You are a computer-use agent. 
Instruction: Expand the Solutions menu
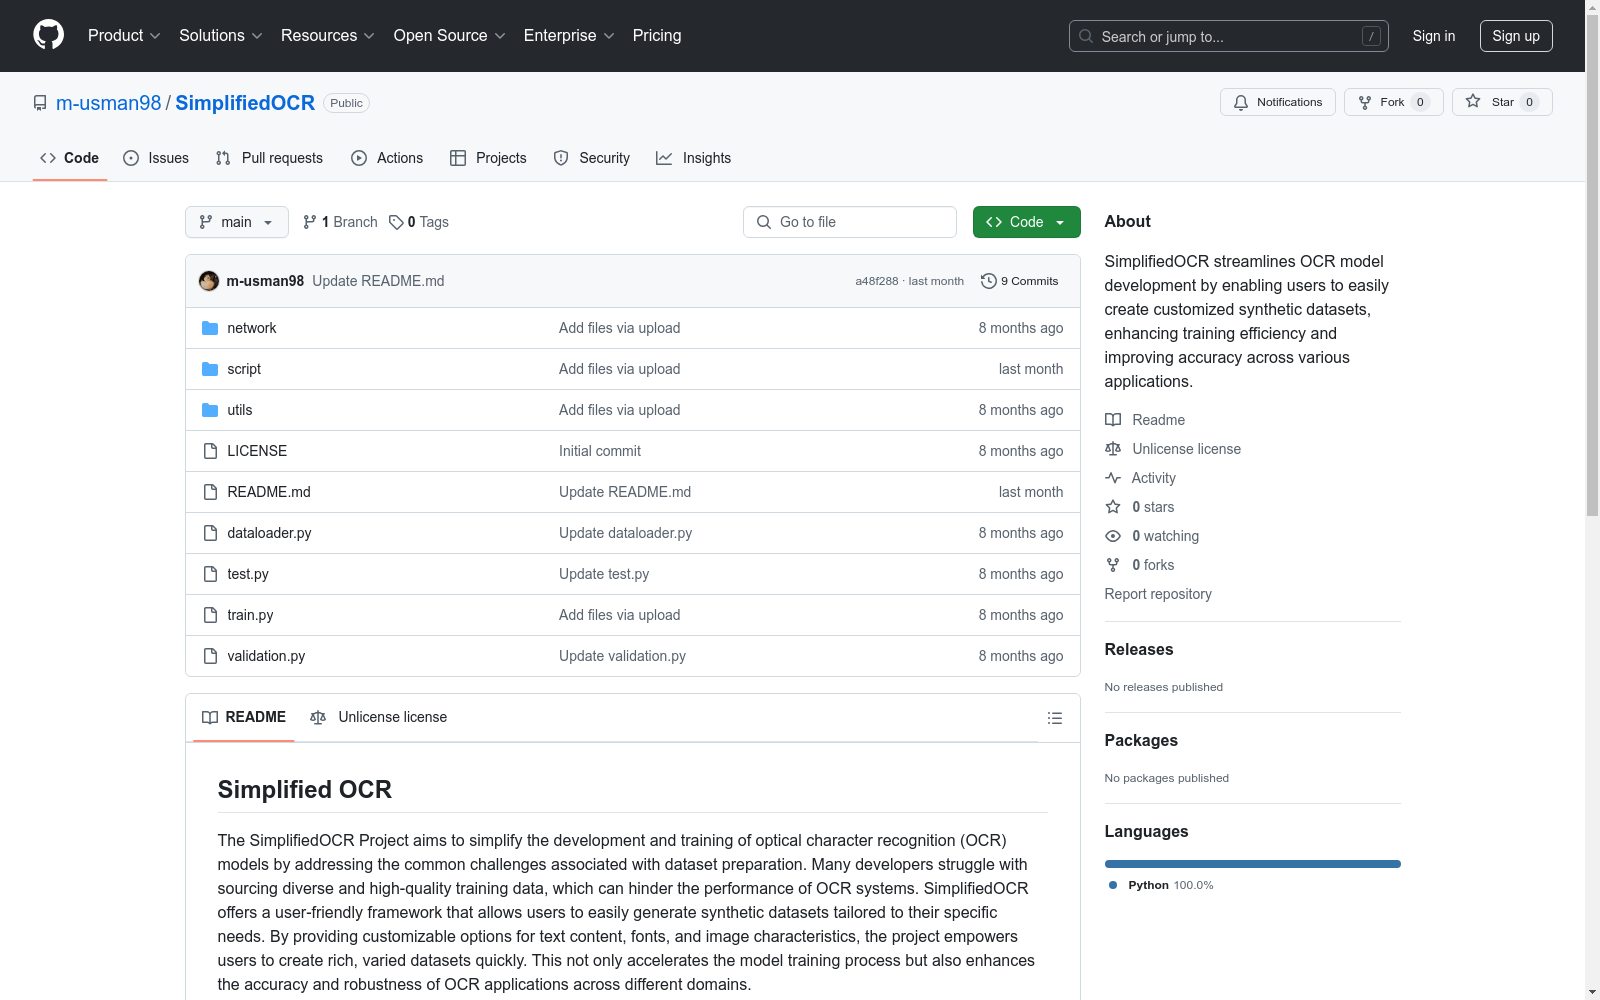click(221, 36)
